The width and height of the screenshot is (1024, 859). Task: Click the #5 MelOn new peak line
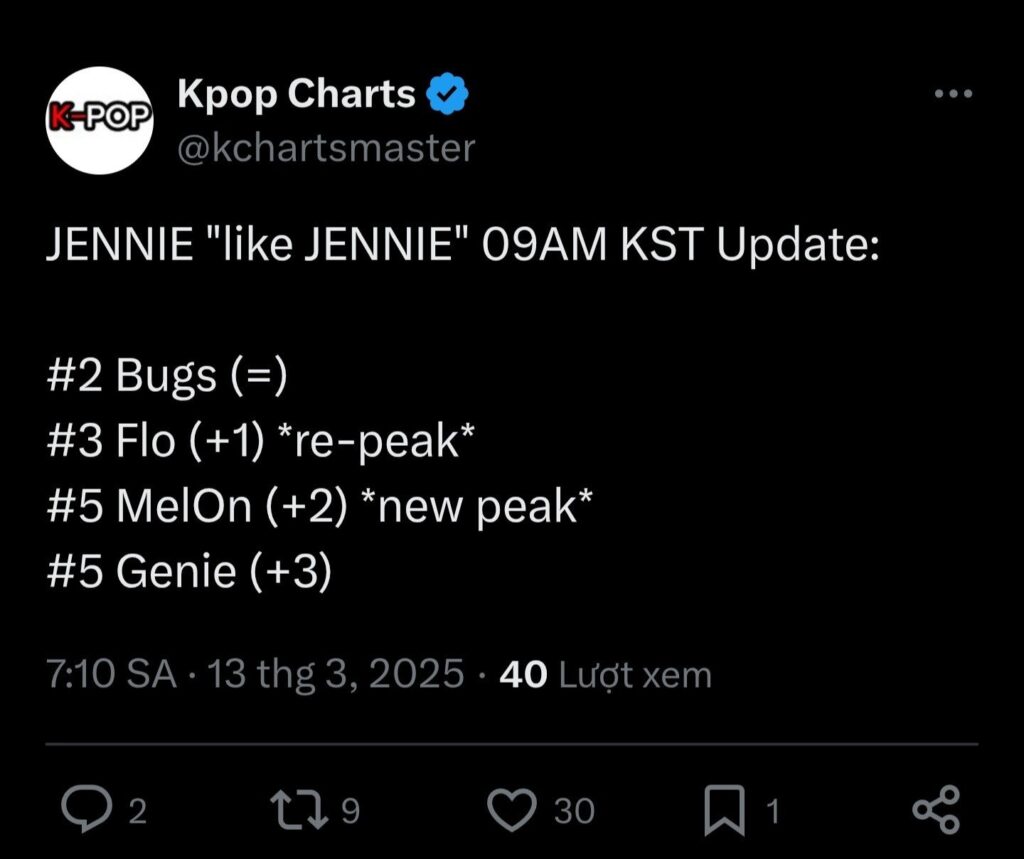[320, 507]
